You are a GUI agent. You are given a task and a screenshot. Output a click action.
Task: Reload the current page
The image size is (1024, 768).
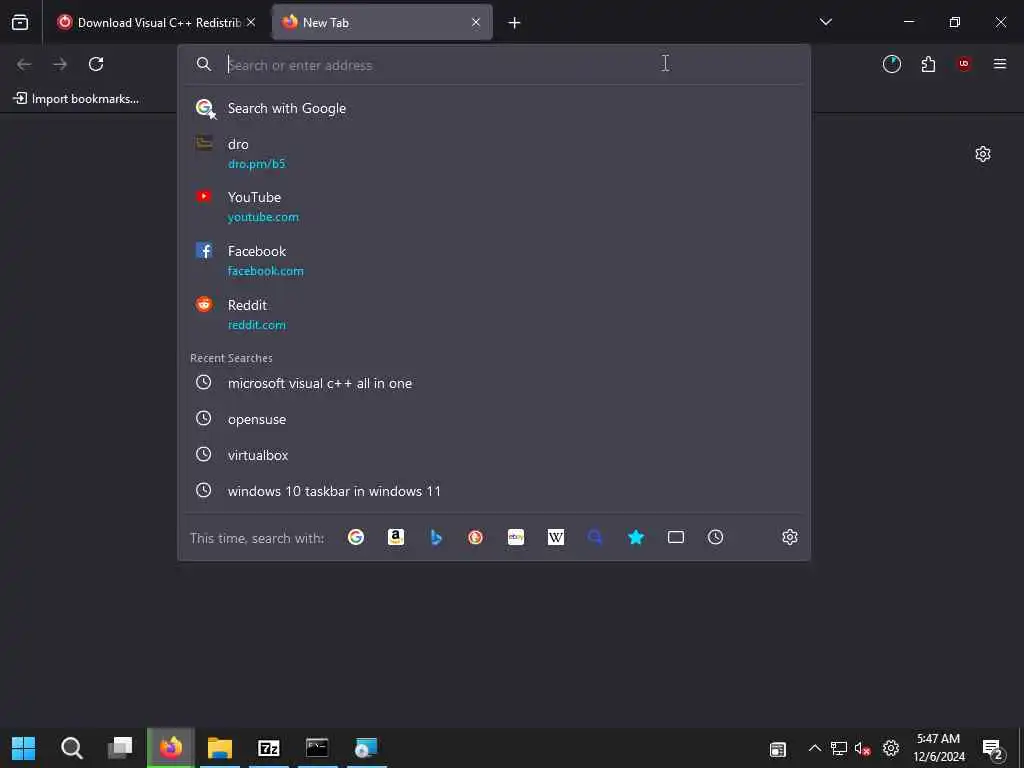pyautogui.click(x=96, y=64)
